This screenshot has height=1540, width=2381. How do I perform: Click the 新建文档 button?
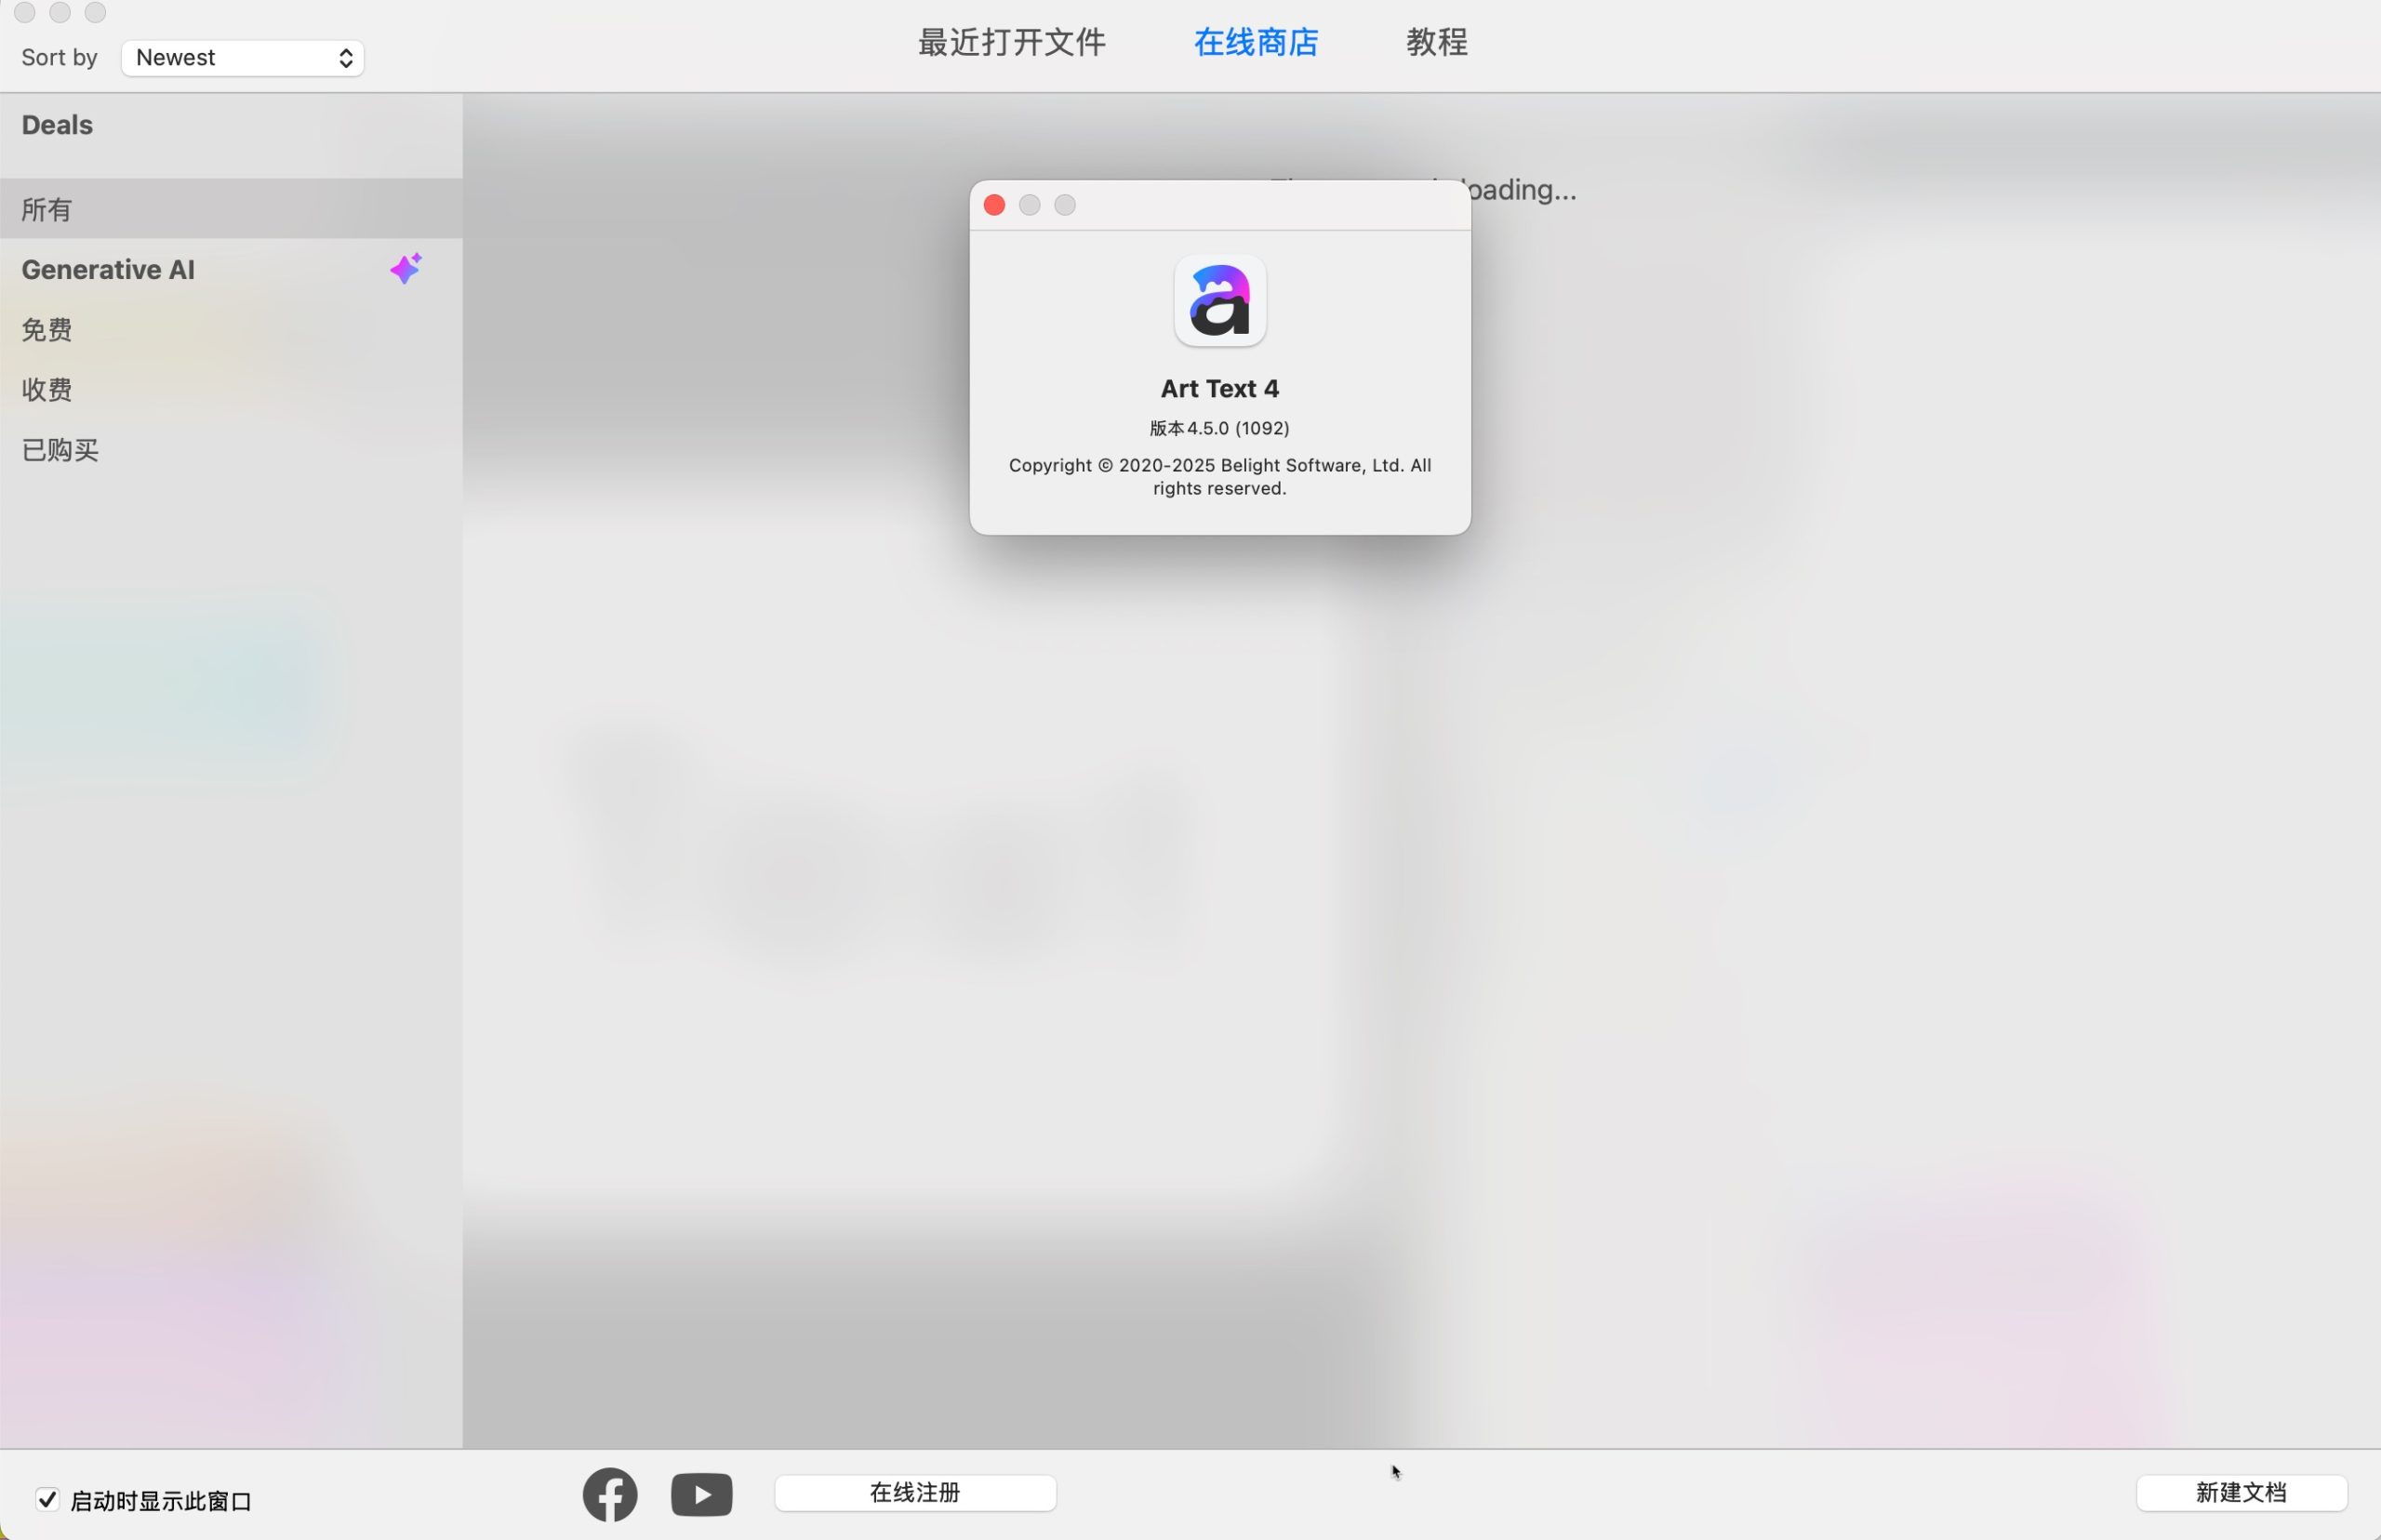2241,1492
